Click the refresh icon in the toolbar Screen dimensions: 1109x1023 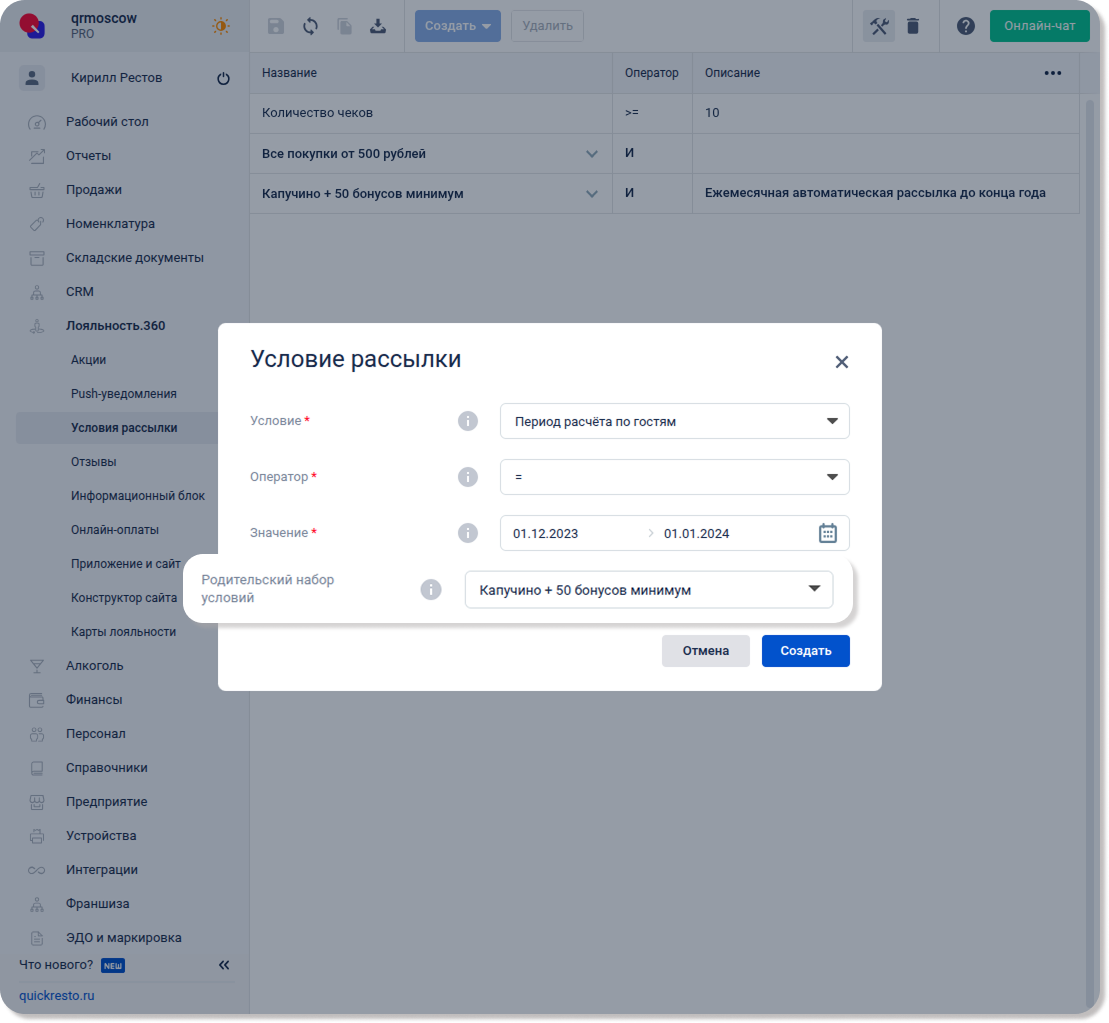310,26
